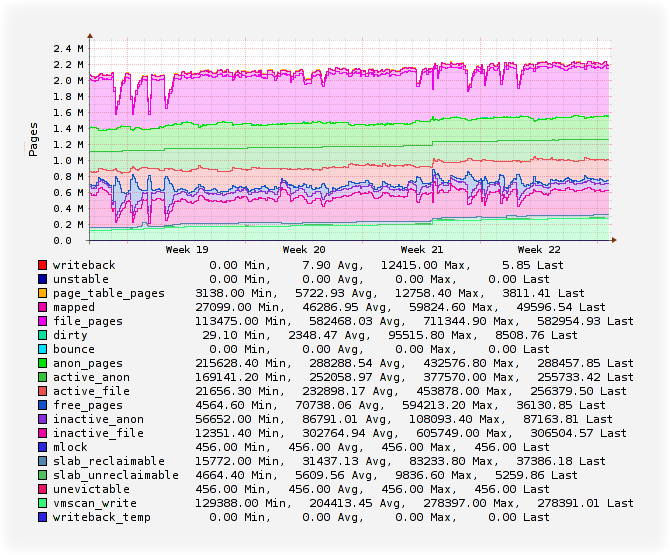Viewport: 670px width, 555px height.
Task: Select the active_anon legend label
Action: (91, 377)
